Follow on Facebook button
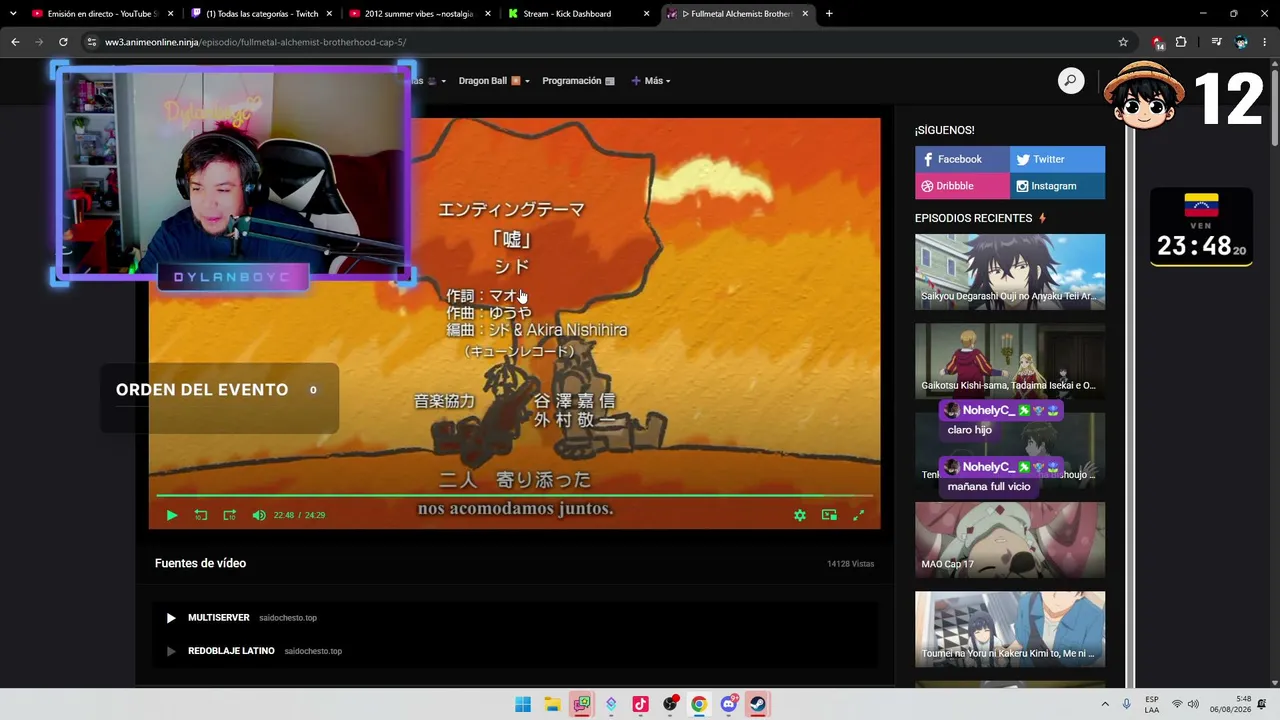The width and height of the screenshot is (1280, 720). [x=962, y=159]
